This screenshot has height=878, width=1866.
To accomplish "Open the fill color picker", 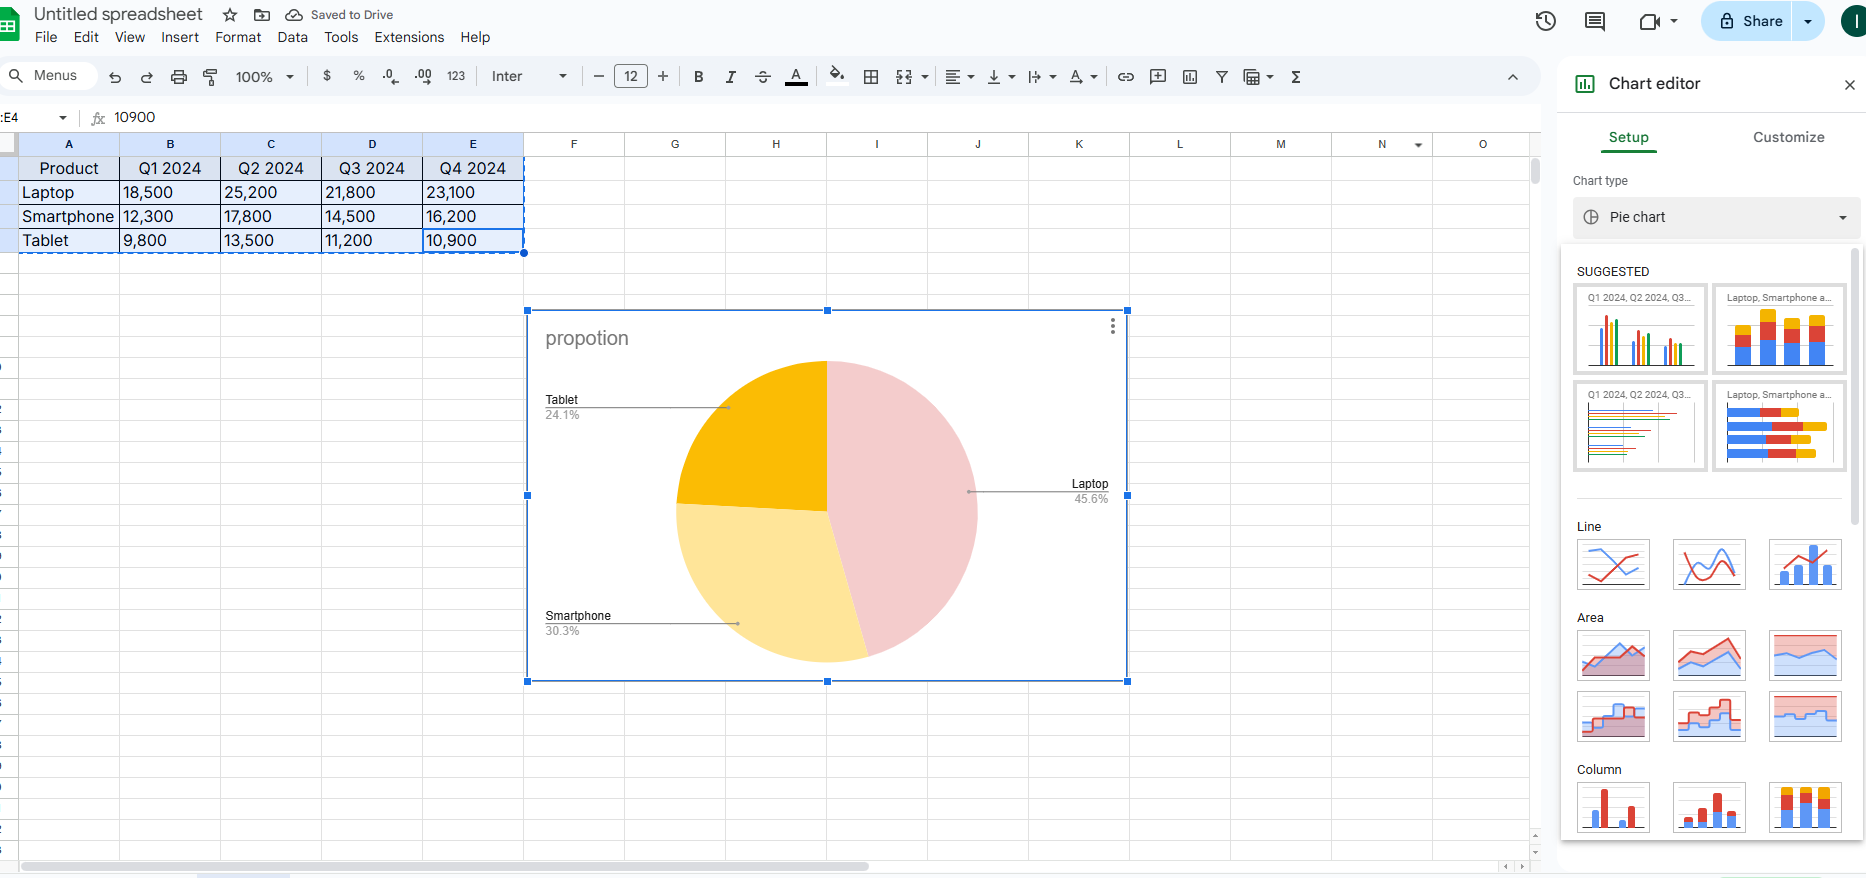I will pyautogui.click(x=837, y=77).
